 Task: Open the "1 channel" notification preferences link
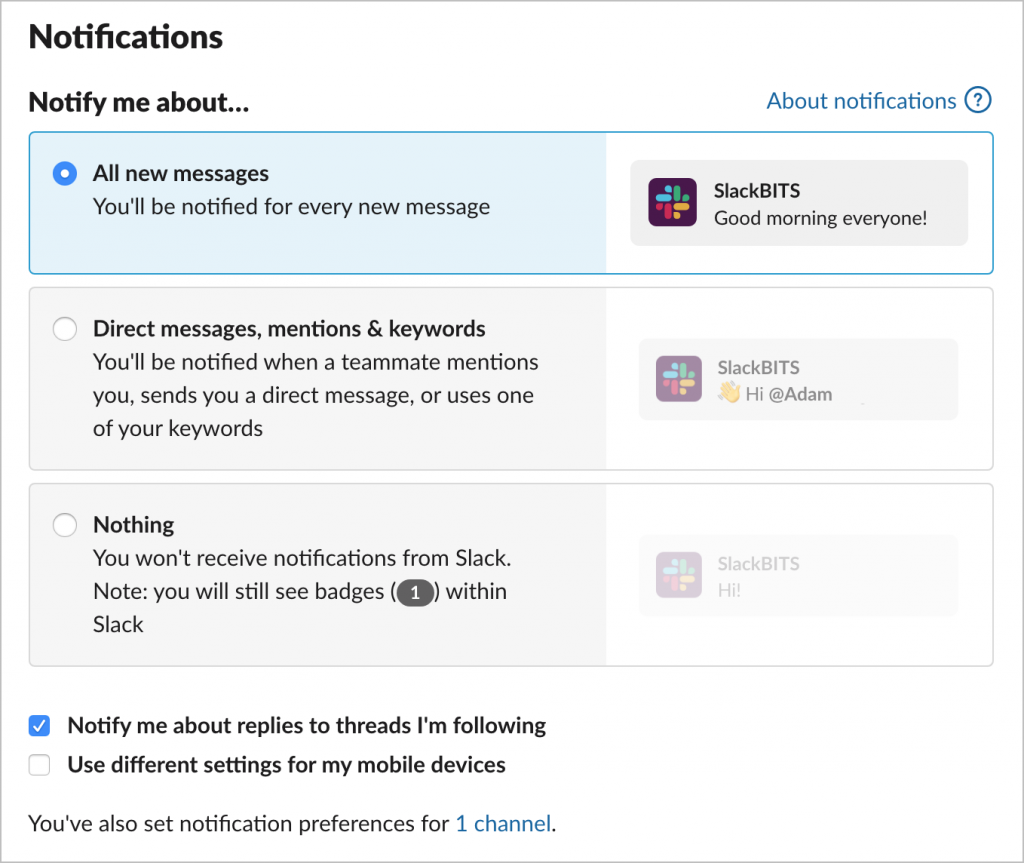coord(503,824)
